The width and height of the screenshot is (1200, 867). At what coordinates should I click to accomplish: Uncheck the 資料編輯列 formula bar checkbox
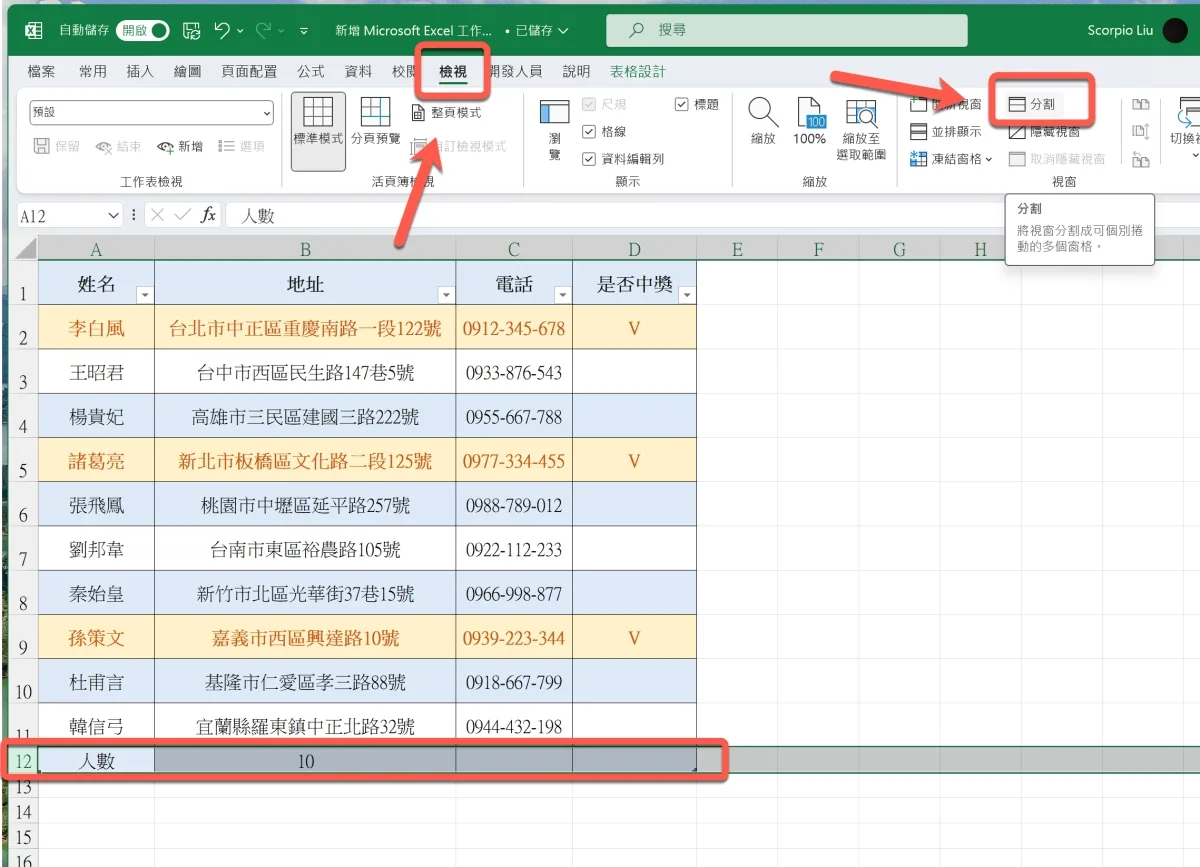click(x=589, y=159)
